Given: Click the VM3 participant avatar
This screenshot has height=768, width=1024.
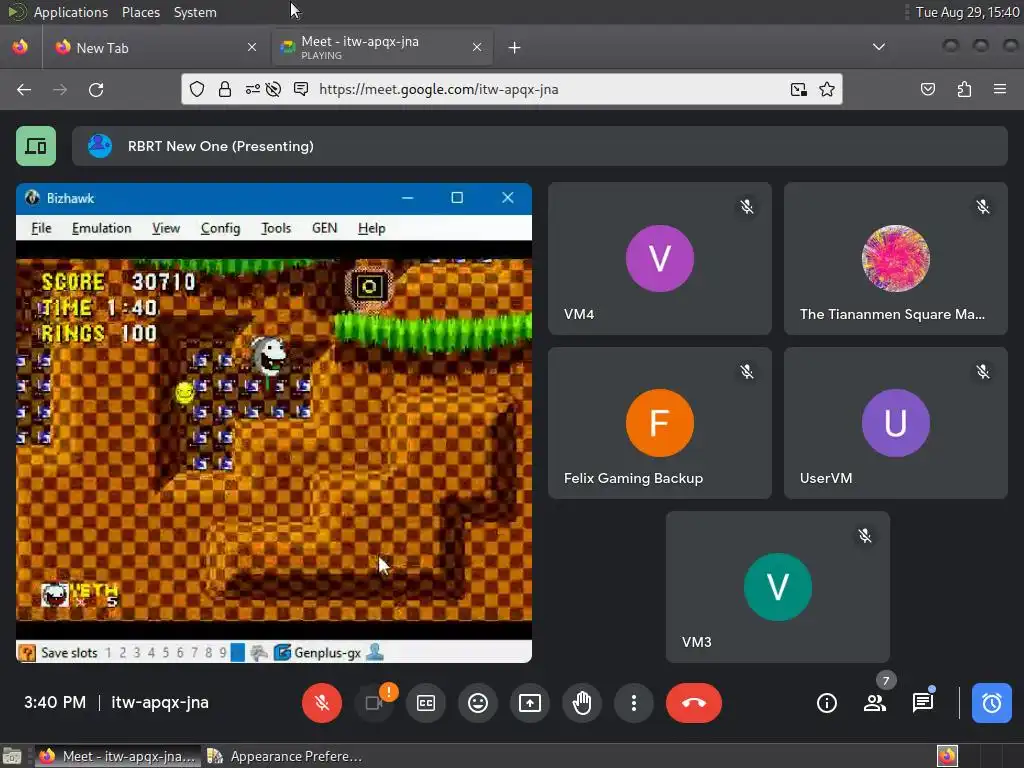Looking at the screenshot, I should [x=778, y=586].
